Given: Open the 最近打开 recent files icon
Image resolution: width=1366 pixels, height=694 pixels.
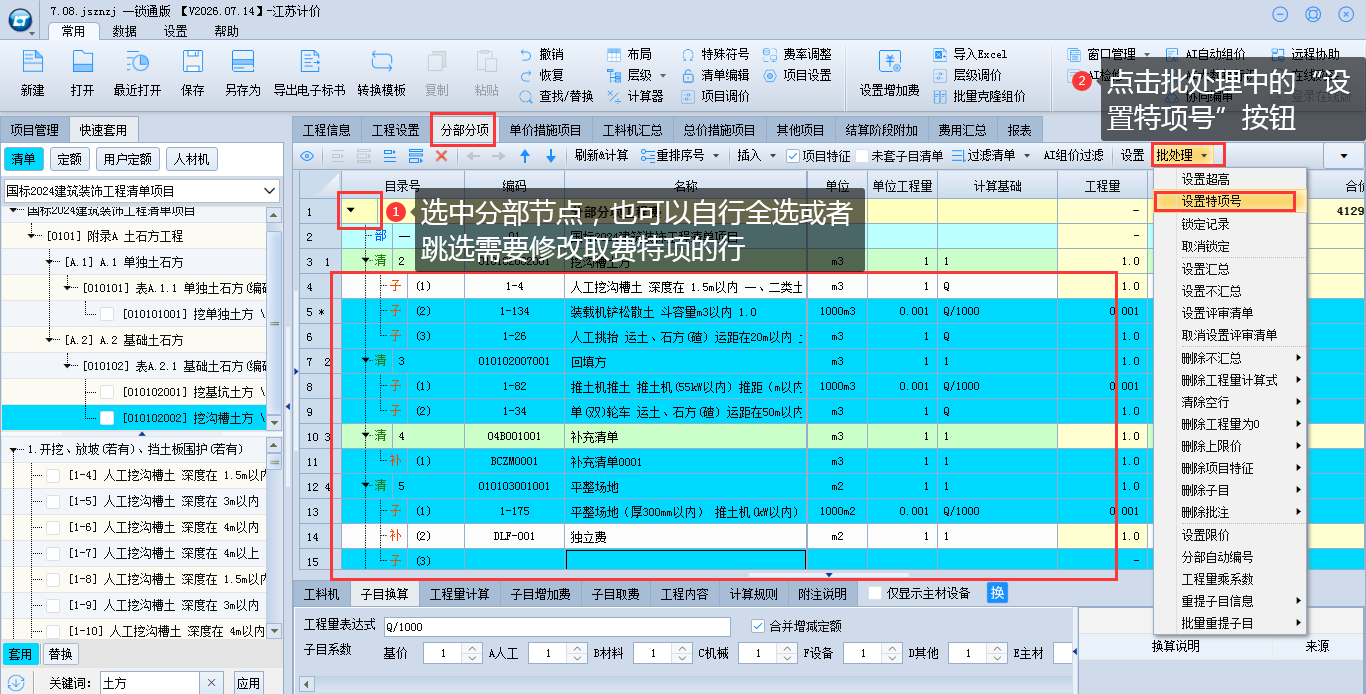Looking at the screenshot, I should point(137,62).
